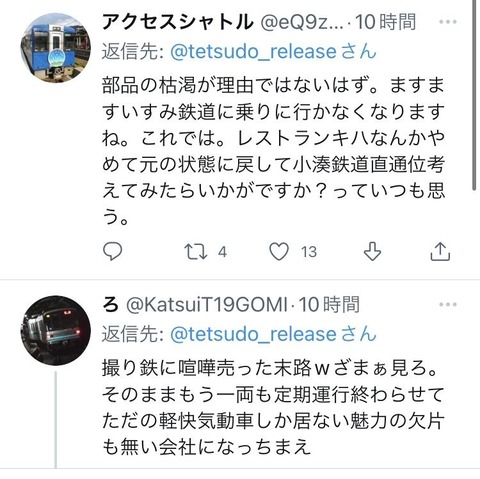
Task: Open the @eQ9z... handle
Action: point(302,22)
